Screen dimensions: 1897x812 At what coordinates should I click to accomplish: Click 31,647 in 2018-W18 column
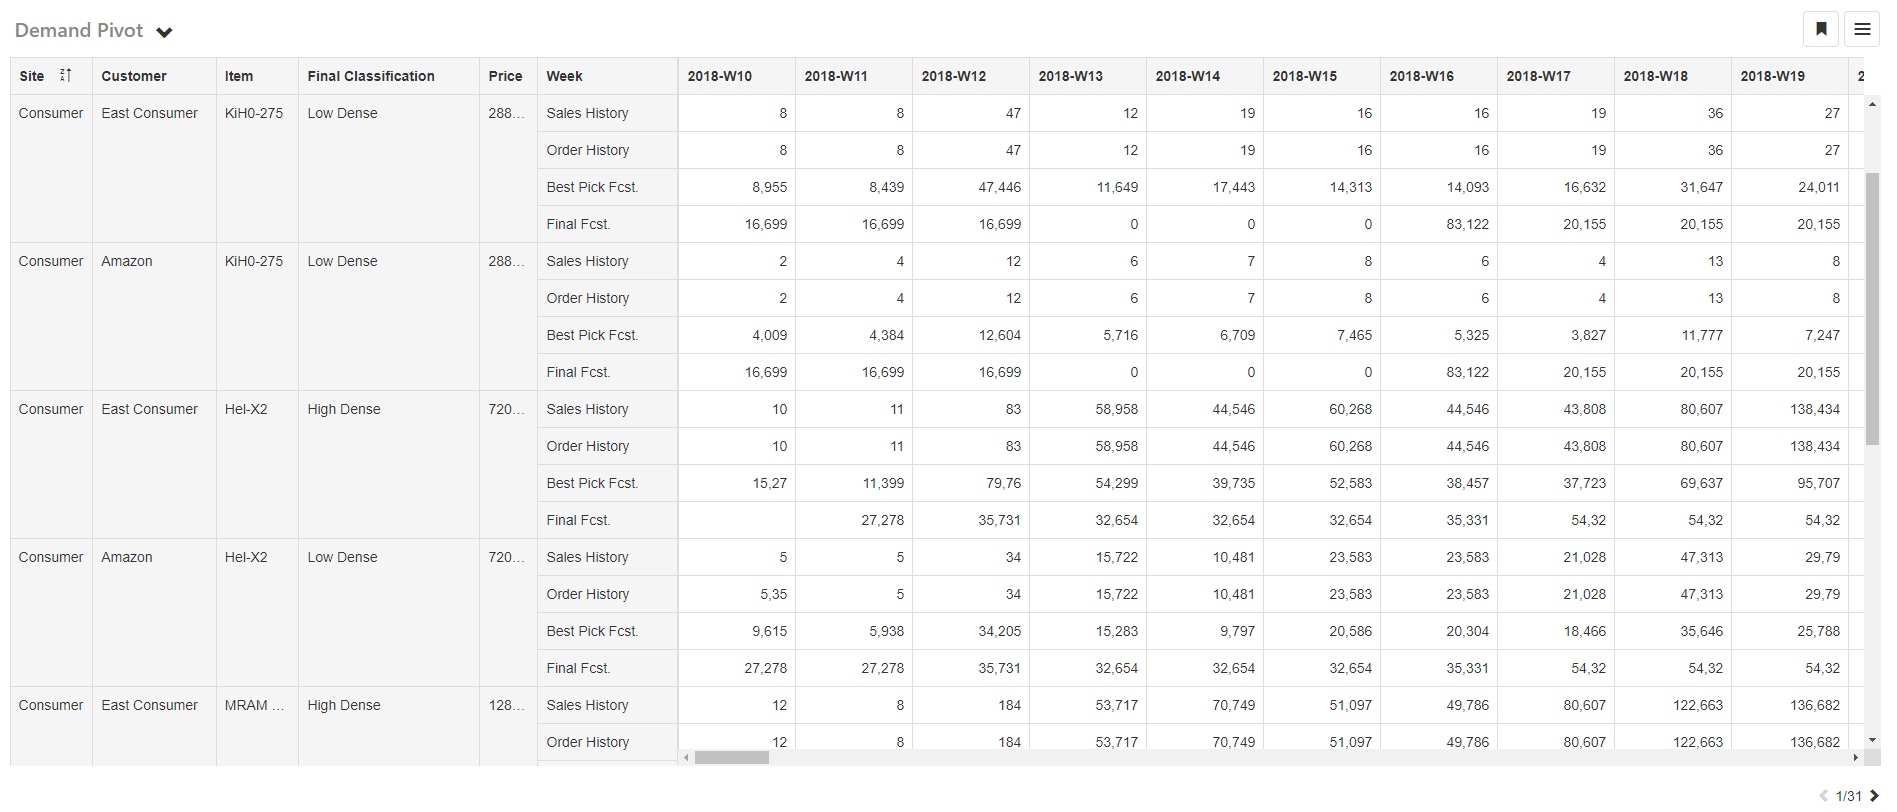tap(1701, 187)
